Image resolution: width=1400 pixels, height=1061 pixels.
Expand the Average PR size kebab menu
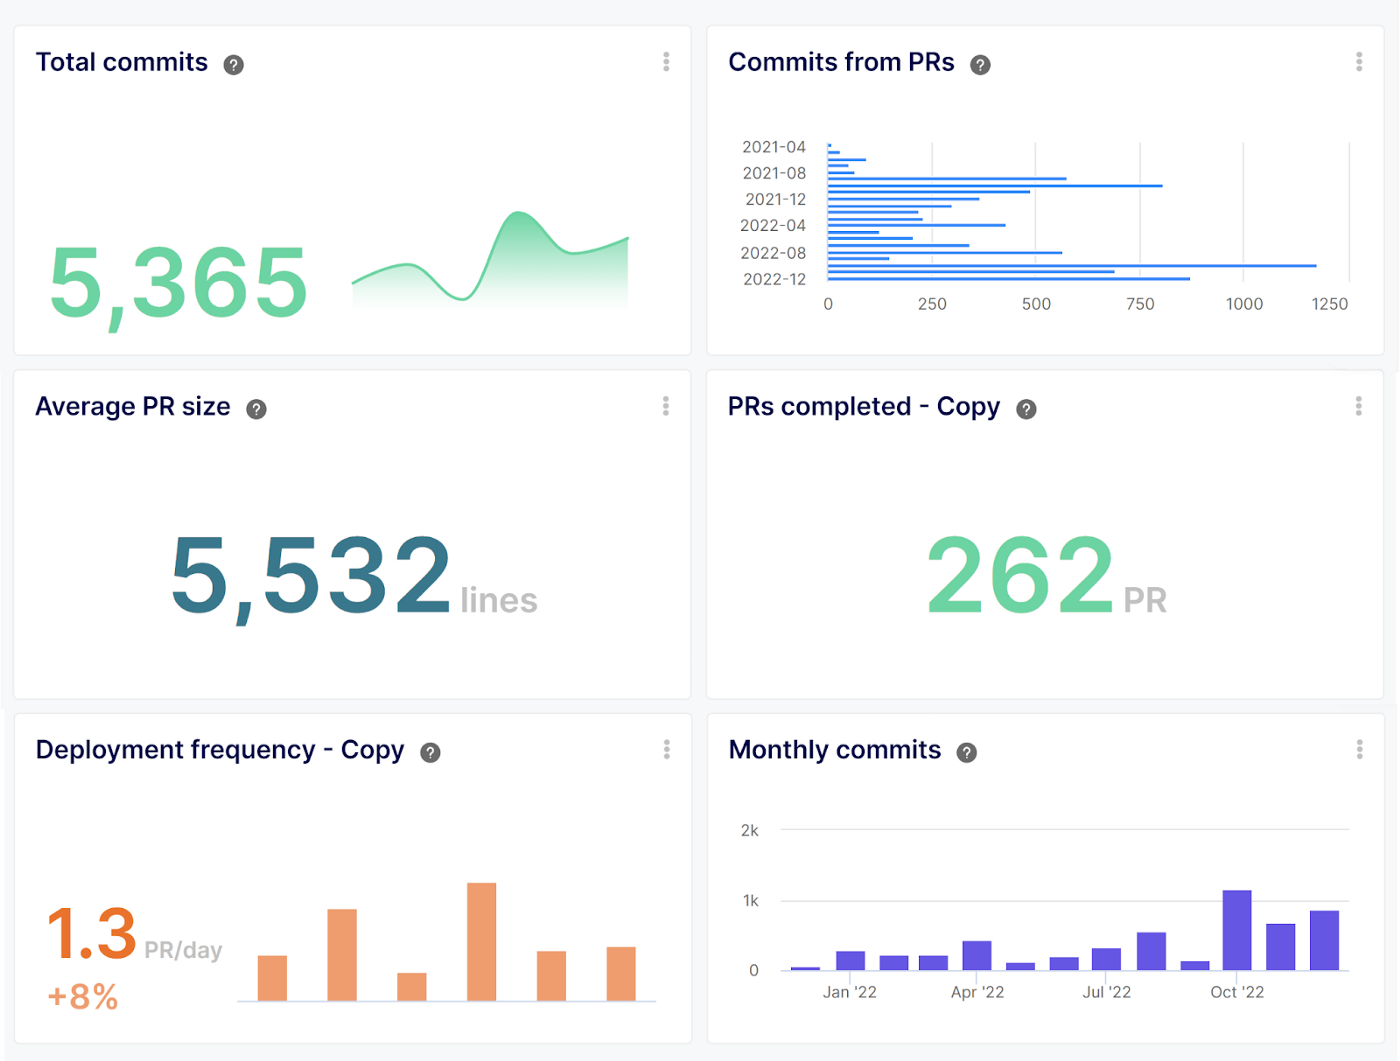click(666, 406)
